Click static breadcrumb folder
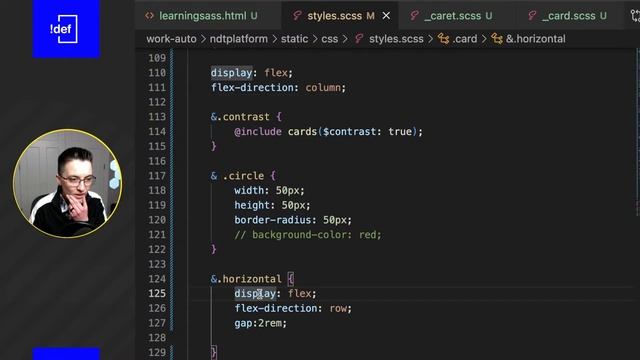 tap(294, 39)
